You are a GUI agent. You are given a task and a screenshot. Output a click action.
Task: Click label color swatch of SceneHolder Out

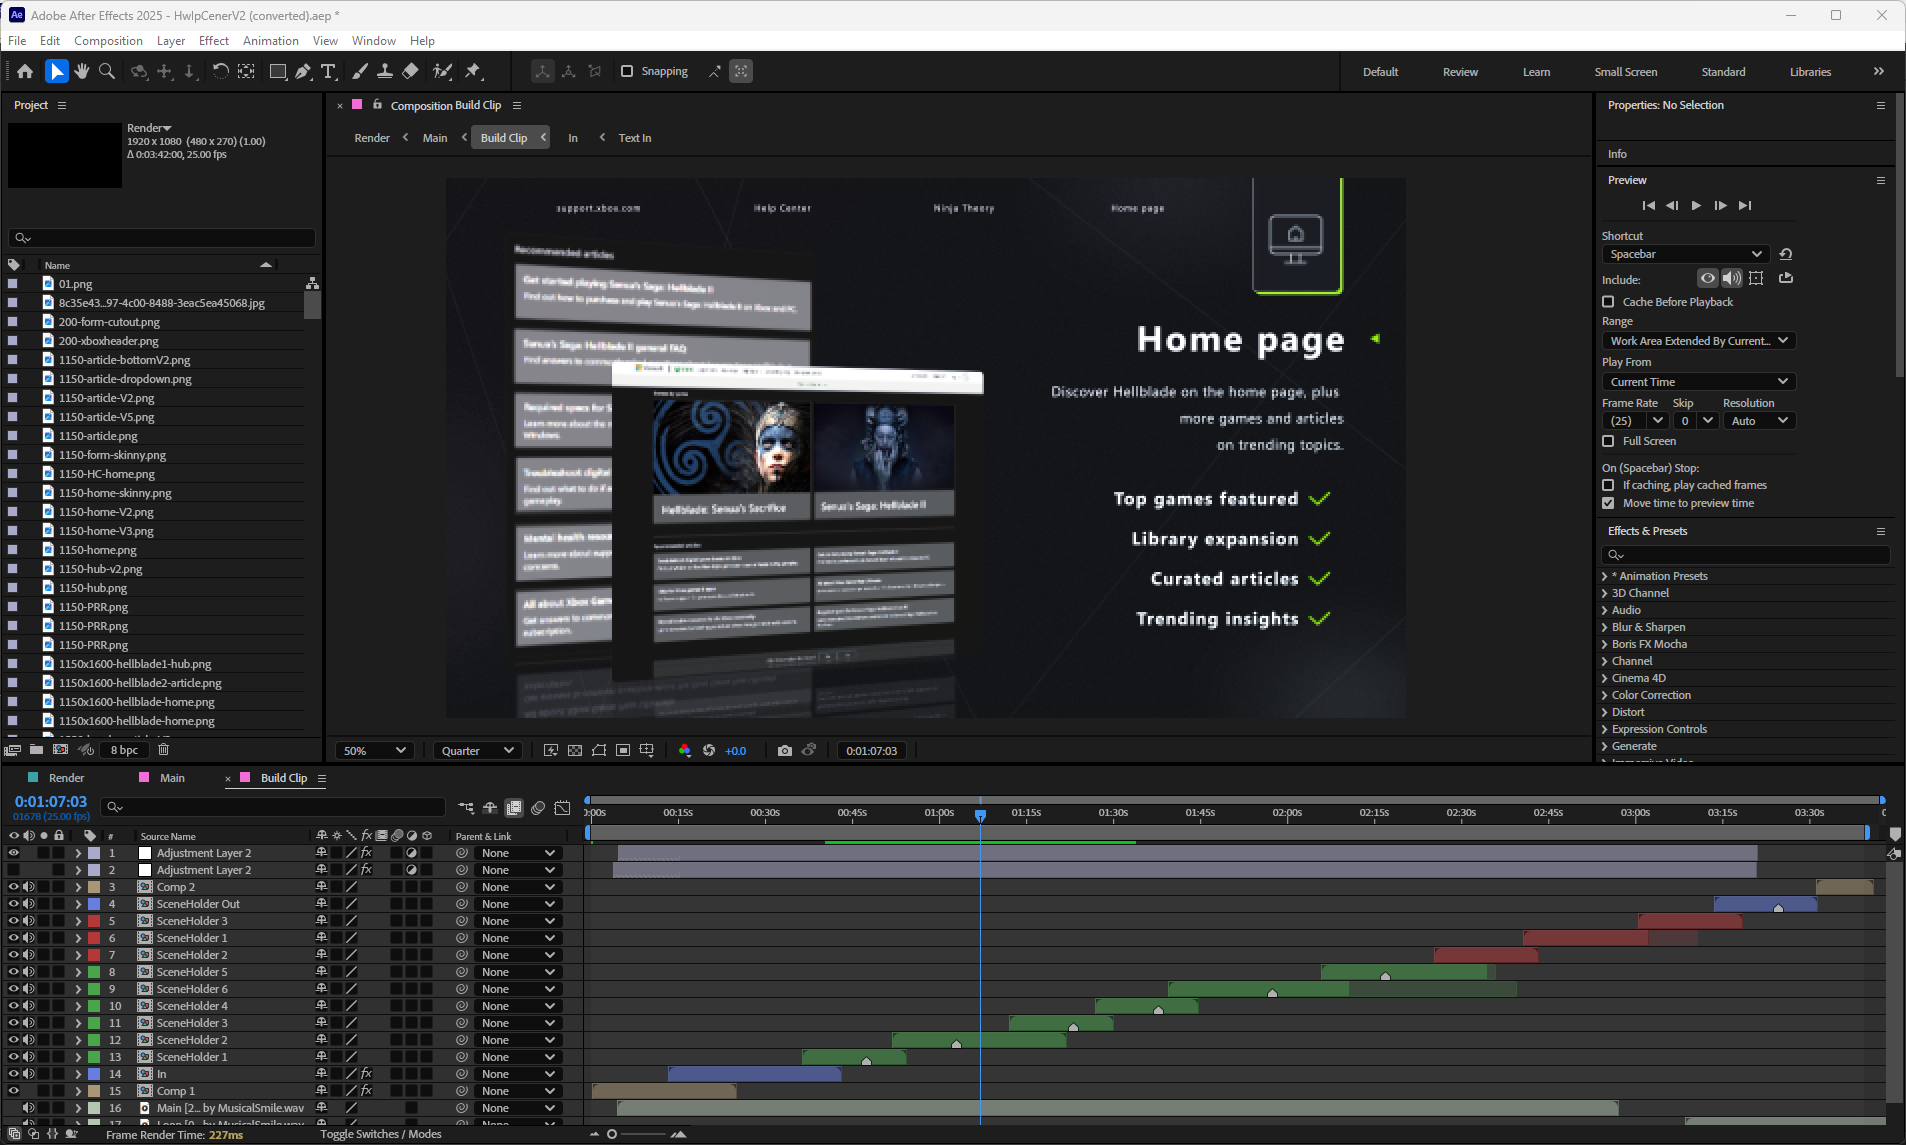(94, 904)
